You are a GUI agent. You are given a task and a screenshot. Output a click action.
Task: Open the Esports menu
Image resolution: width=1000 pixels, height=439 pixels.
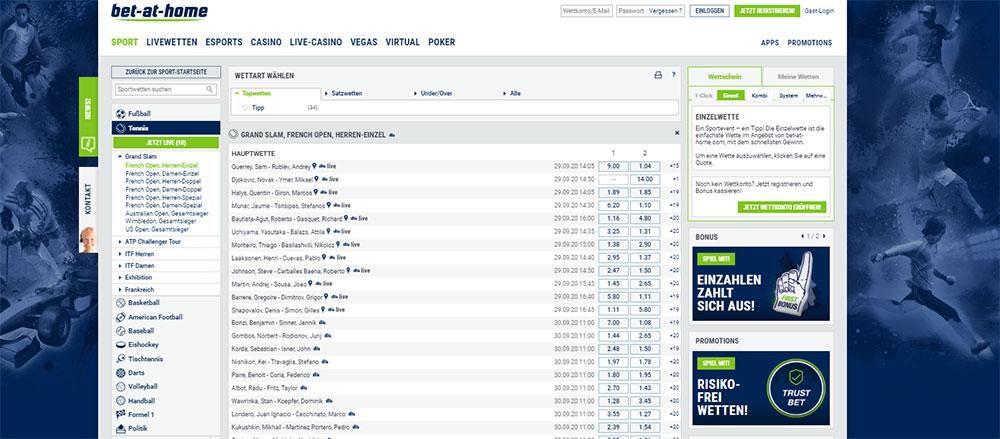tap(224, 43)
